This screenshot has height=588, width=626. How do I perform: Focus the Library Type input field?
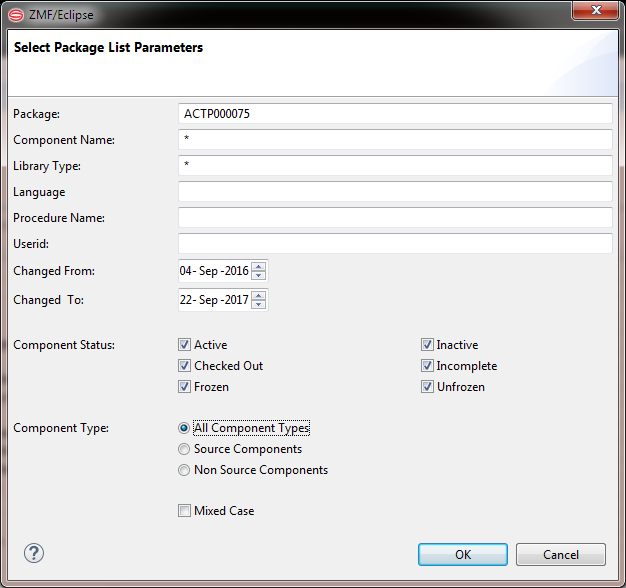395,166
